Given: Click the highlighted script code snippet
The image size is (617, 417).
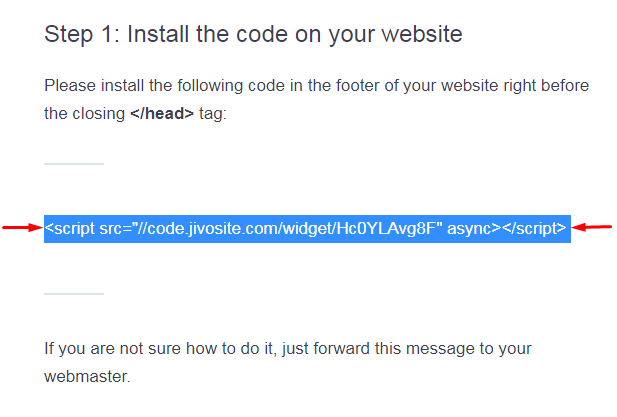Looking at the screenshot, I should pyautogui.click(x=307, y=228).
